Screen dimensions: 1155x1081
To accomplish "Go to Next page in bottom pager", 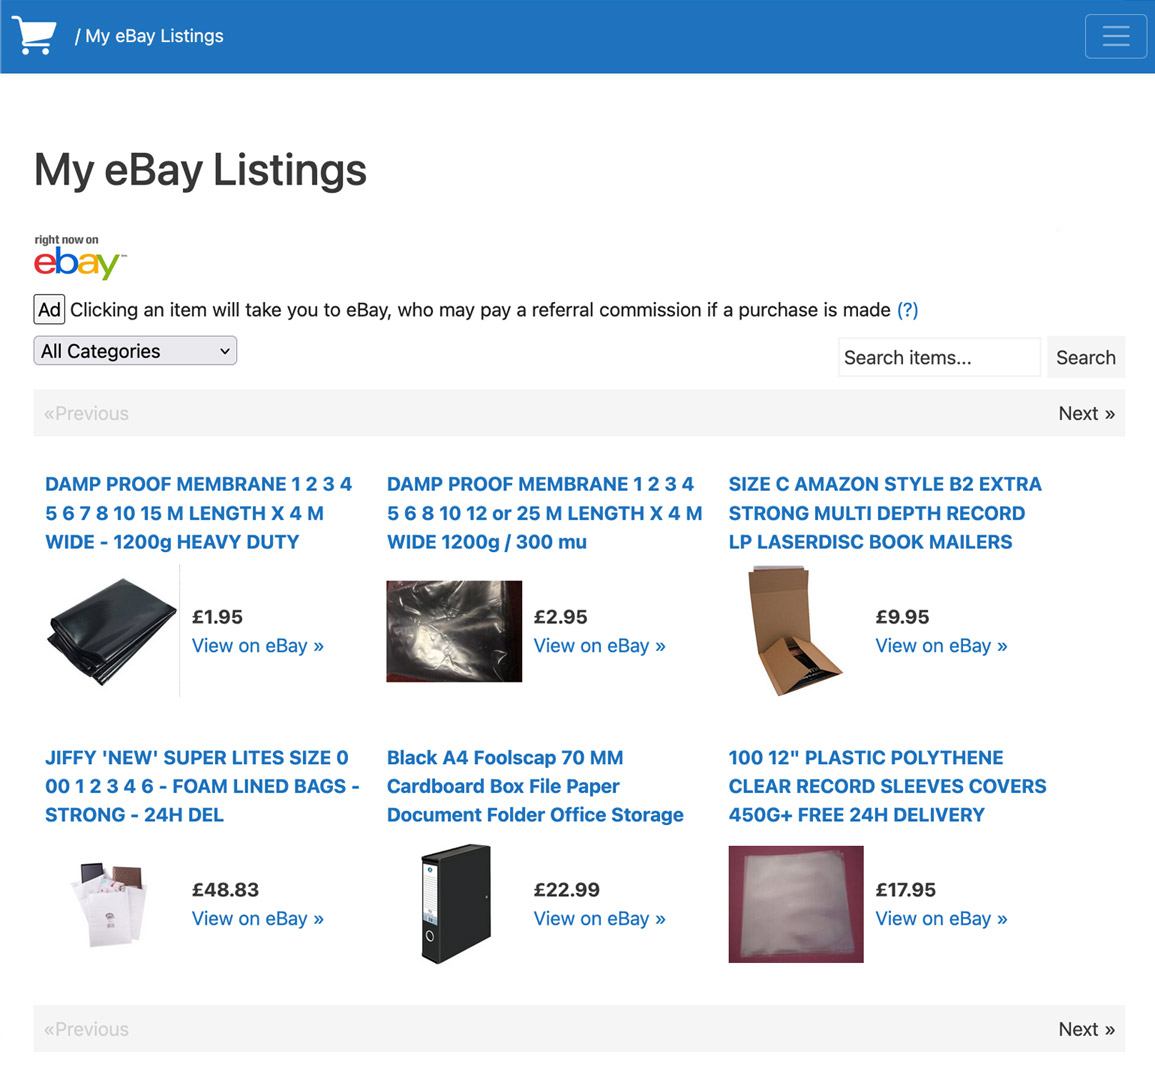I will pyautogui.click(x=1086, y=1029).
